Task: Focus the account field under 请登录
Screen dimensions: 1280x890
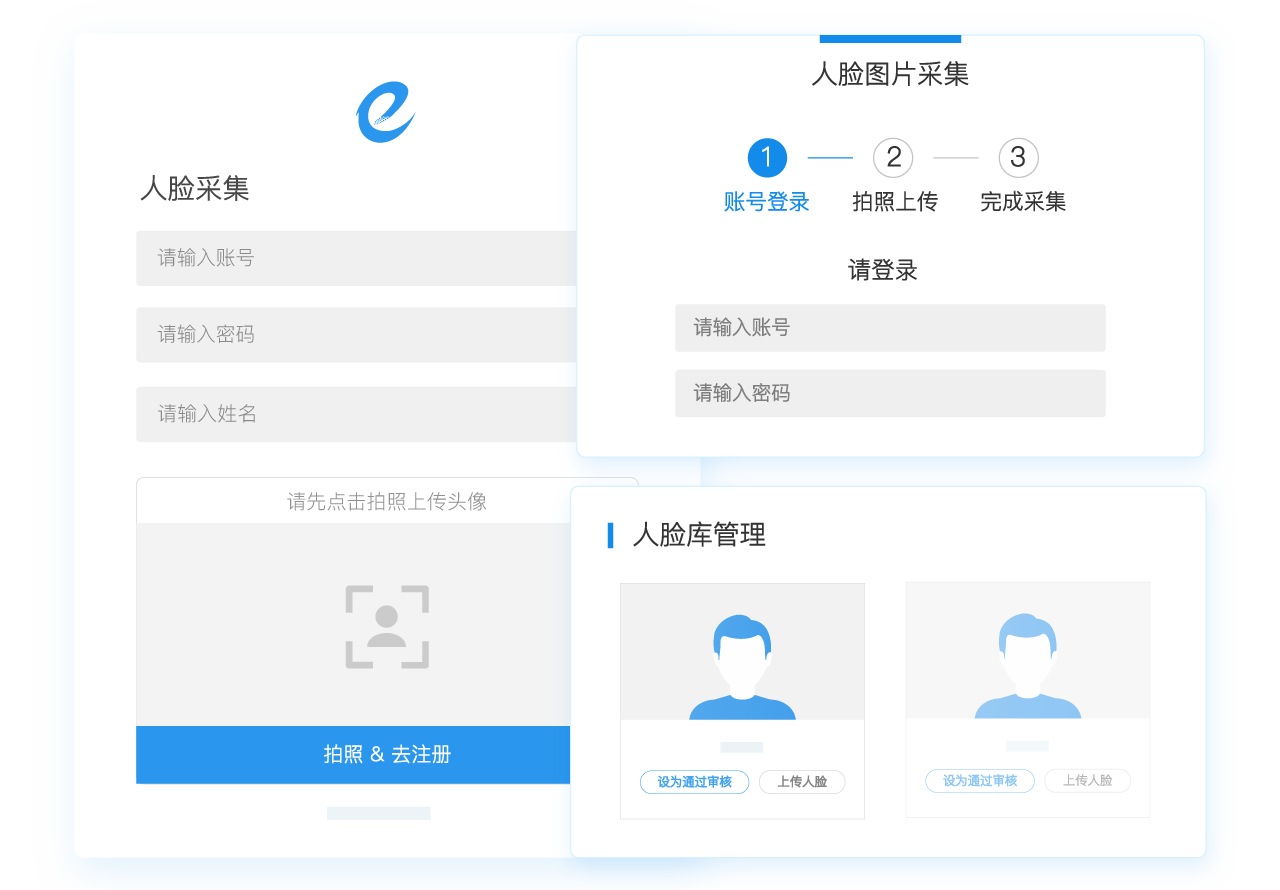Action: click(x=890, y=328)
